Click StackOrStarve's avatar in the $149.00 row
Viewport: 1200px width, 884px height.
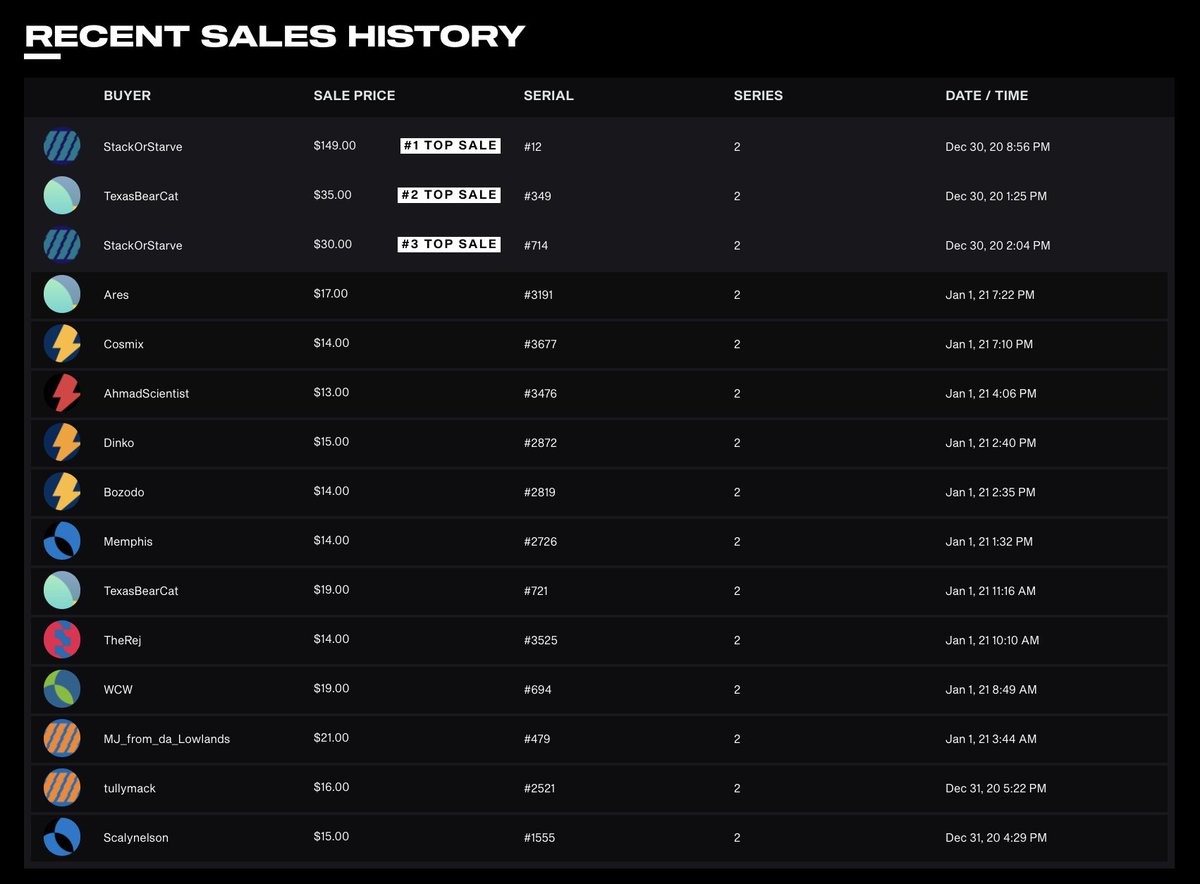tap(62, 146)
